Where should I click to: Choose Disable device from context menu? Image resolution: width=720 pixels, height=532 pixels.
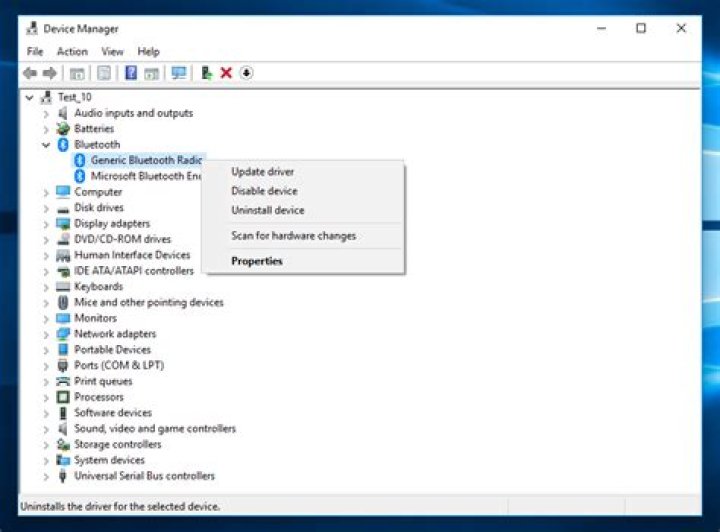pos(264,191)
